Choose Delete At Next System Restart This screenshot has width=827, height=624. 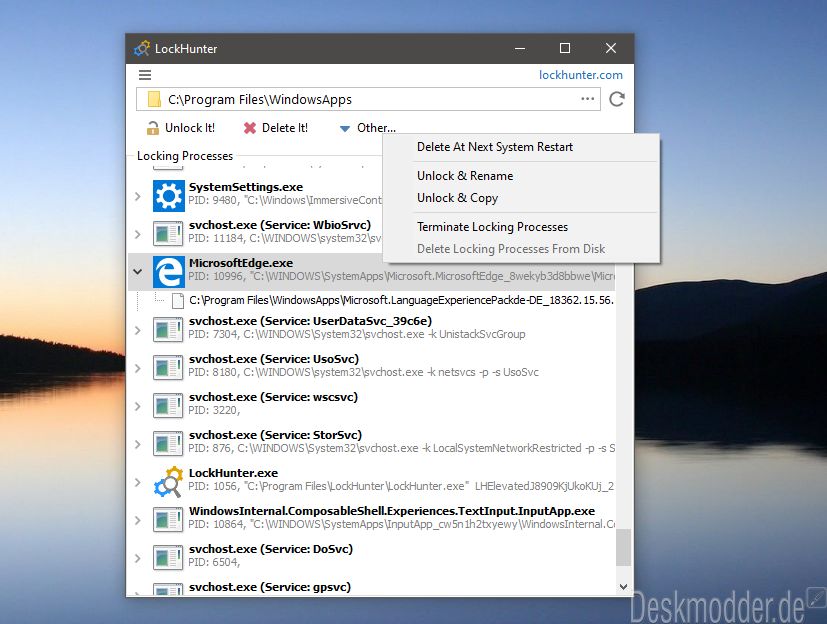(521, 147)
